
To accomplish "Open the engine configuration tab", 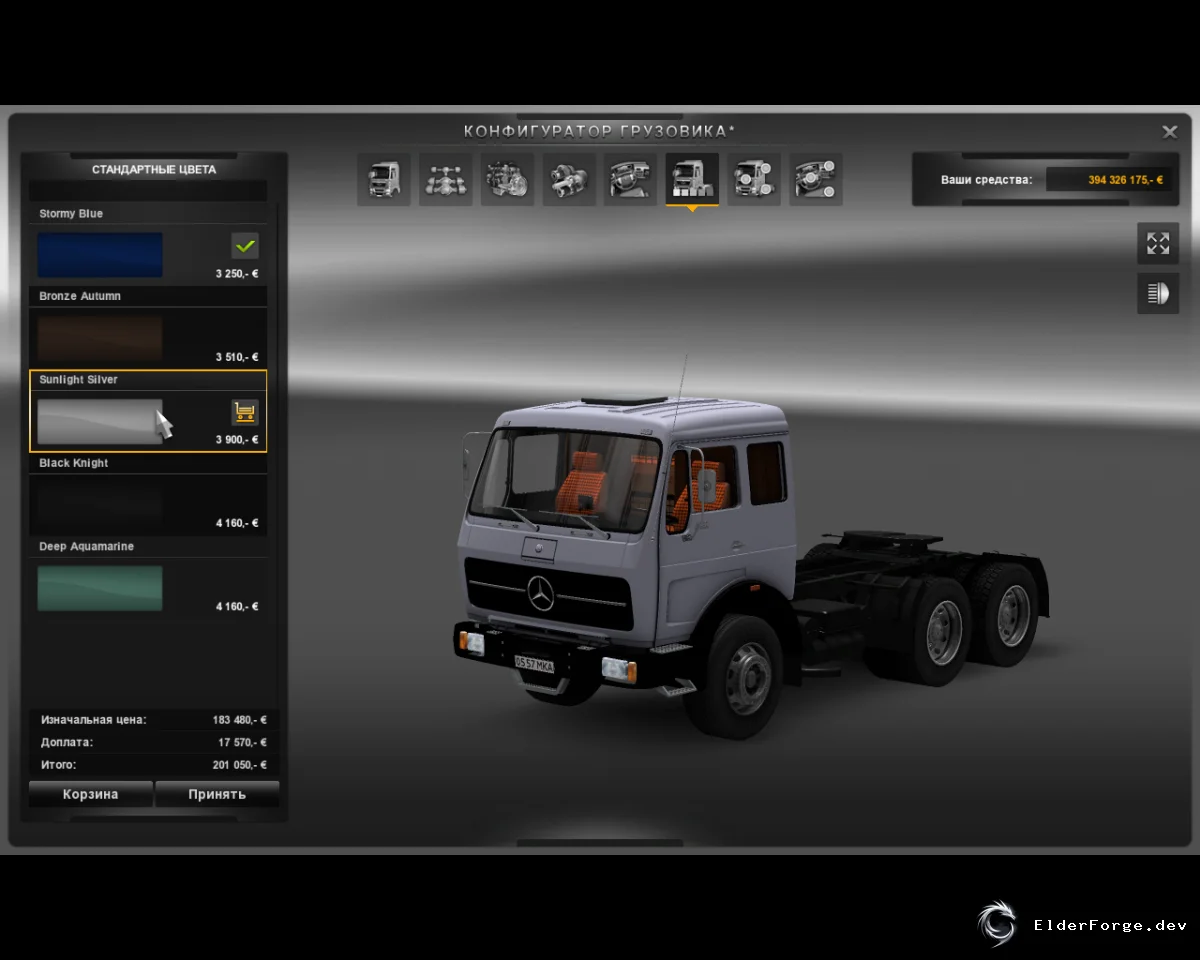I will point(507,179).
